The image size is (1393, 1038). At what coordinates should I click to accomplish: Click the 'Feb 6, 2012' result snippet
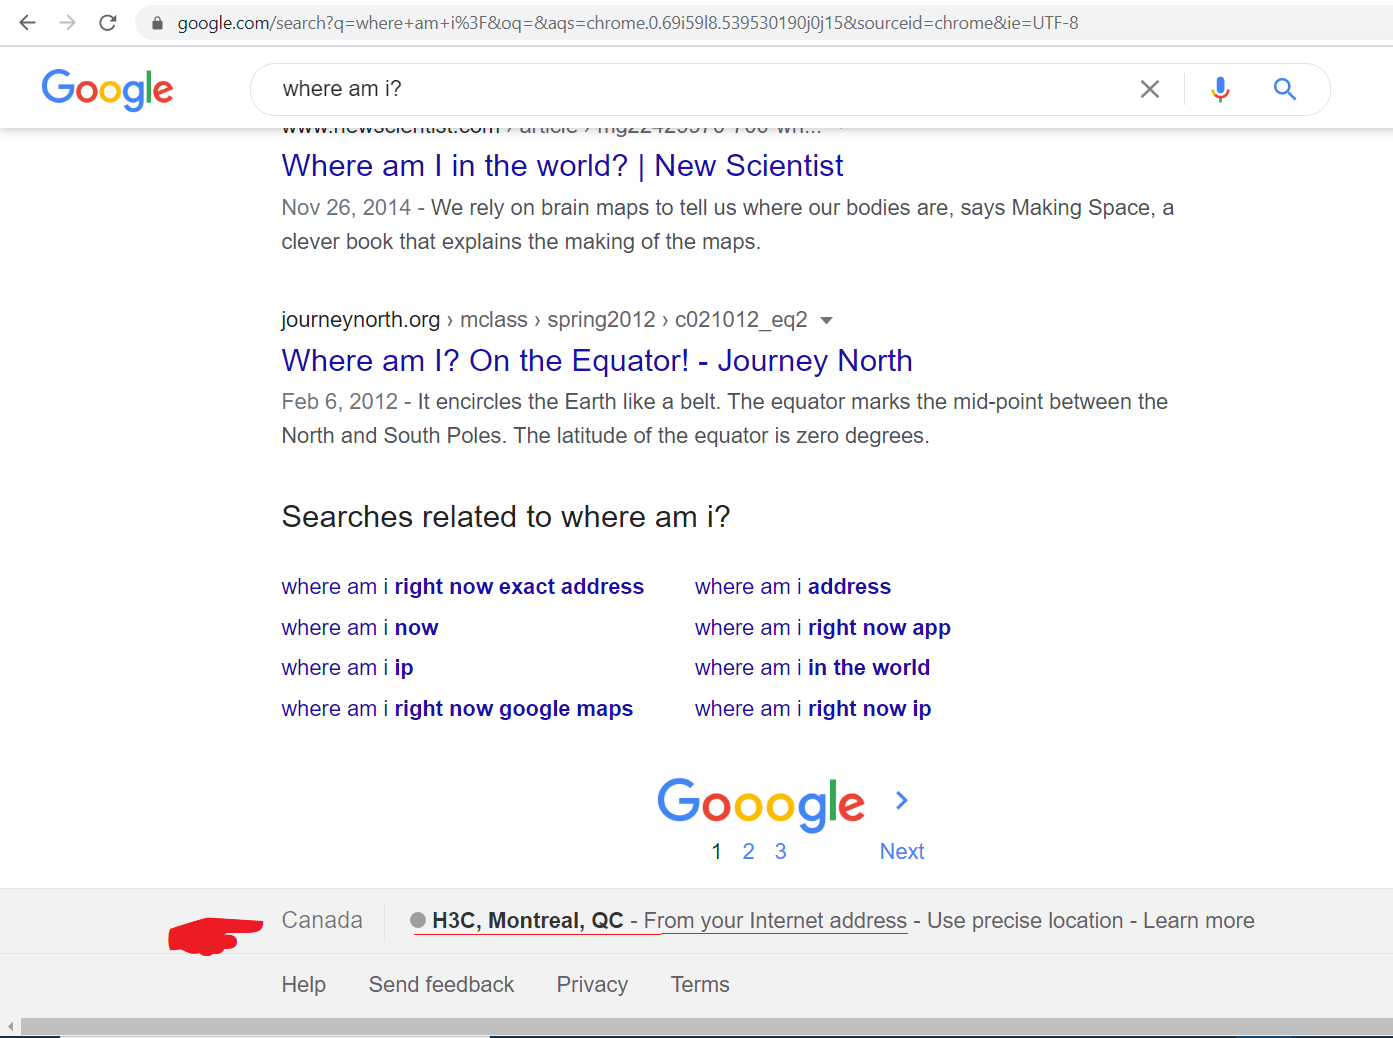(x=725, y=419)
